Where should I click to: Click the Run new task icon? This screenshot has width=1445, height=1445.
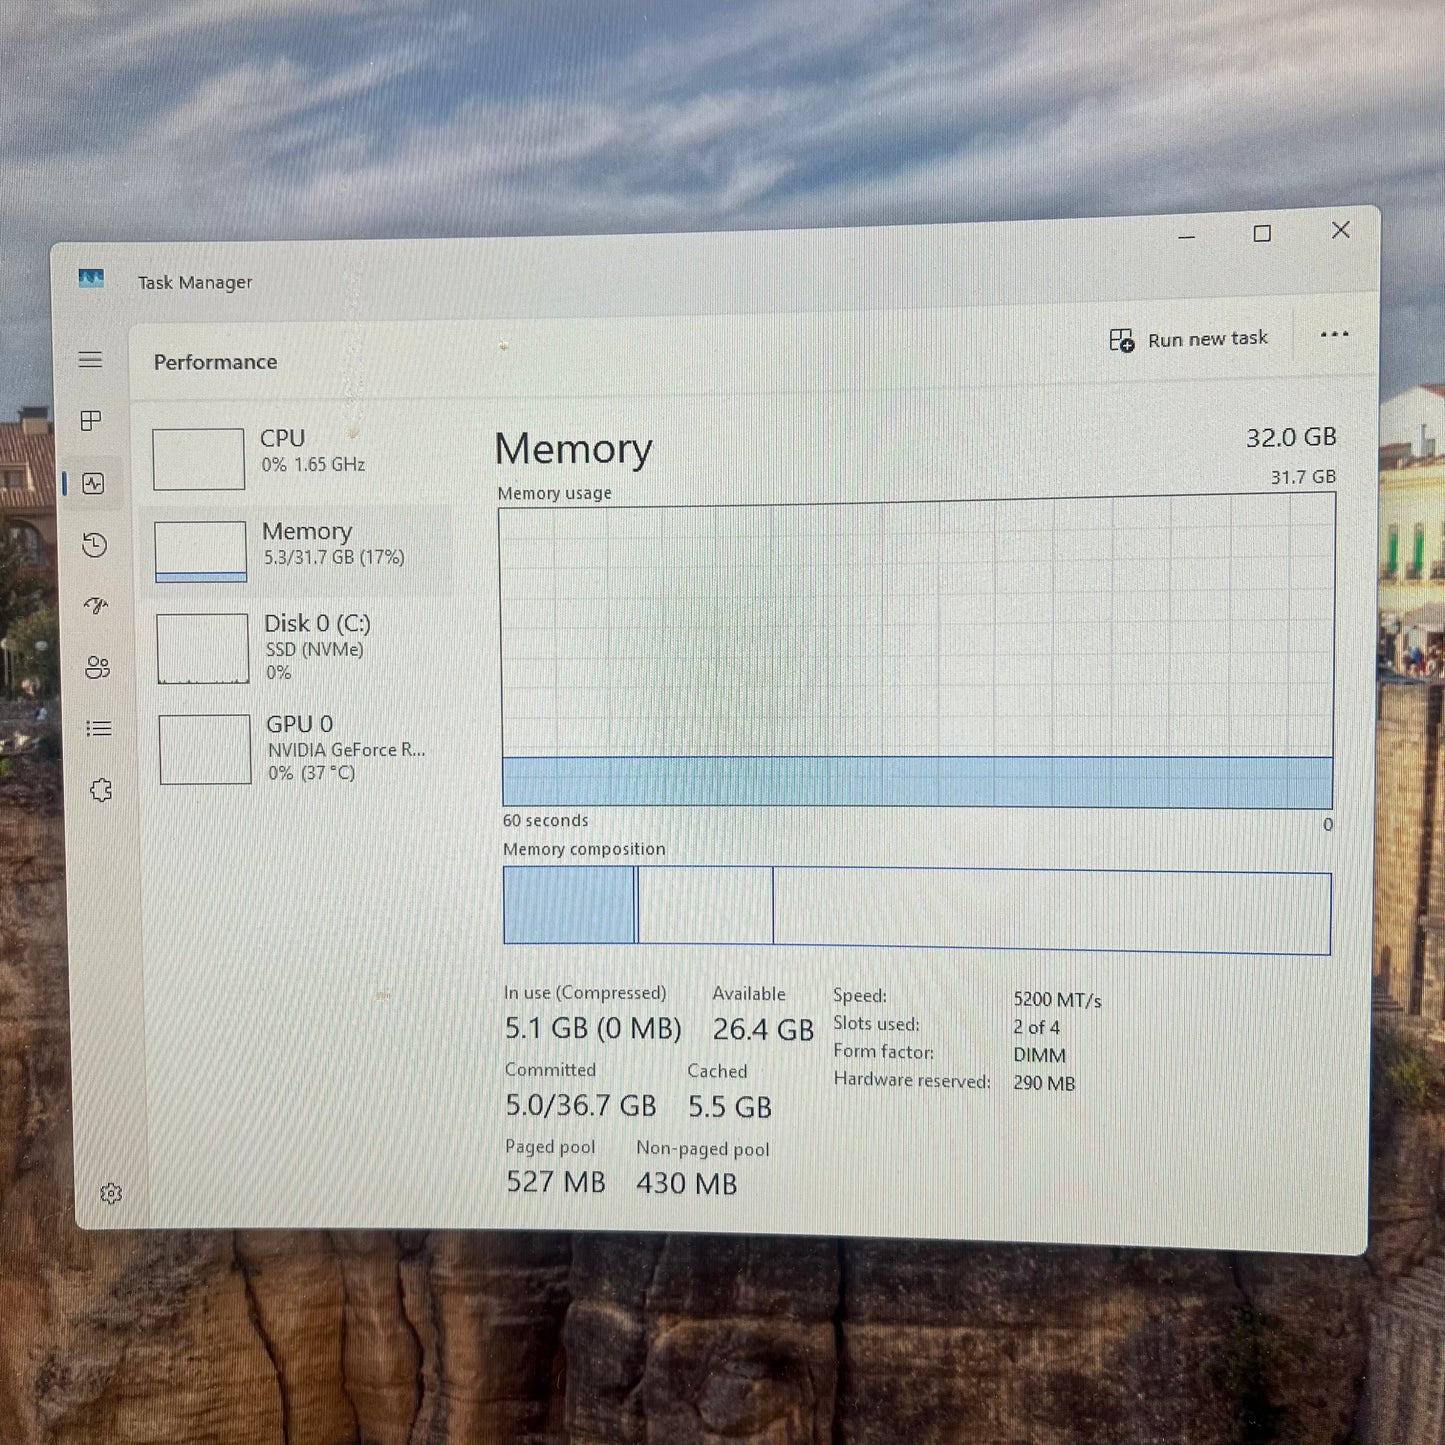click(x=1122, y=341)
